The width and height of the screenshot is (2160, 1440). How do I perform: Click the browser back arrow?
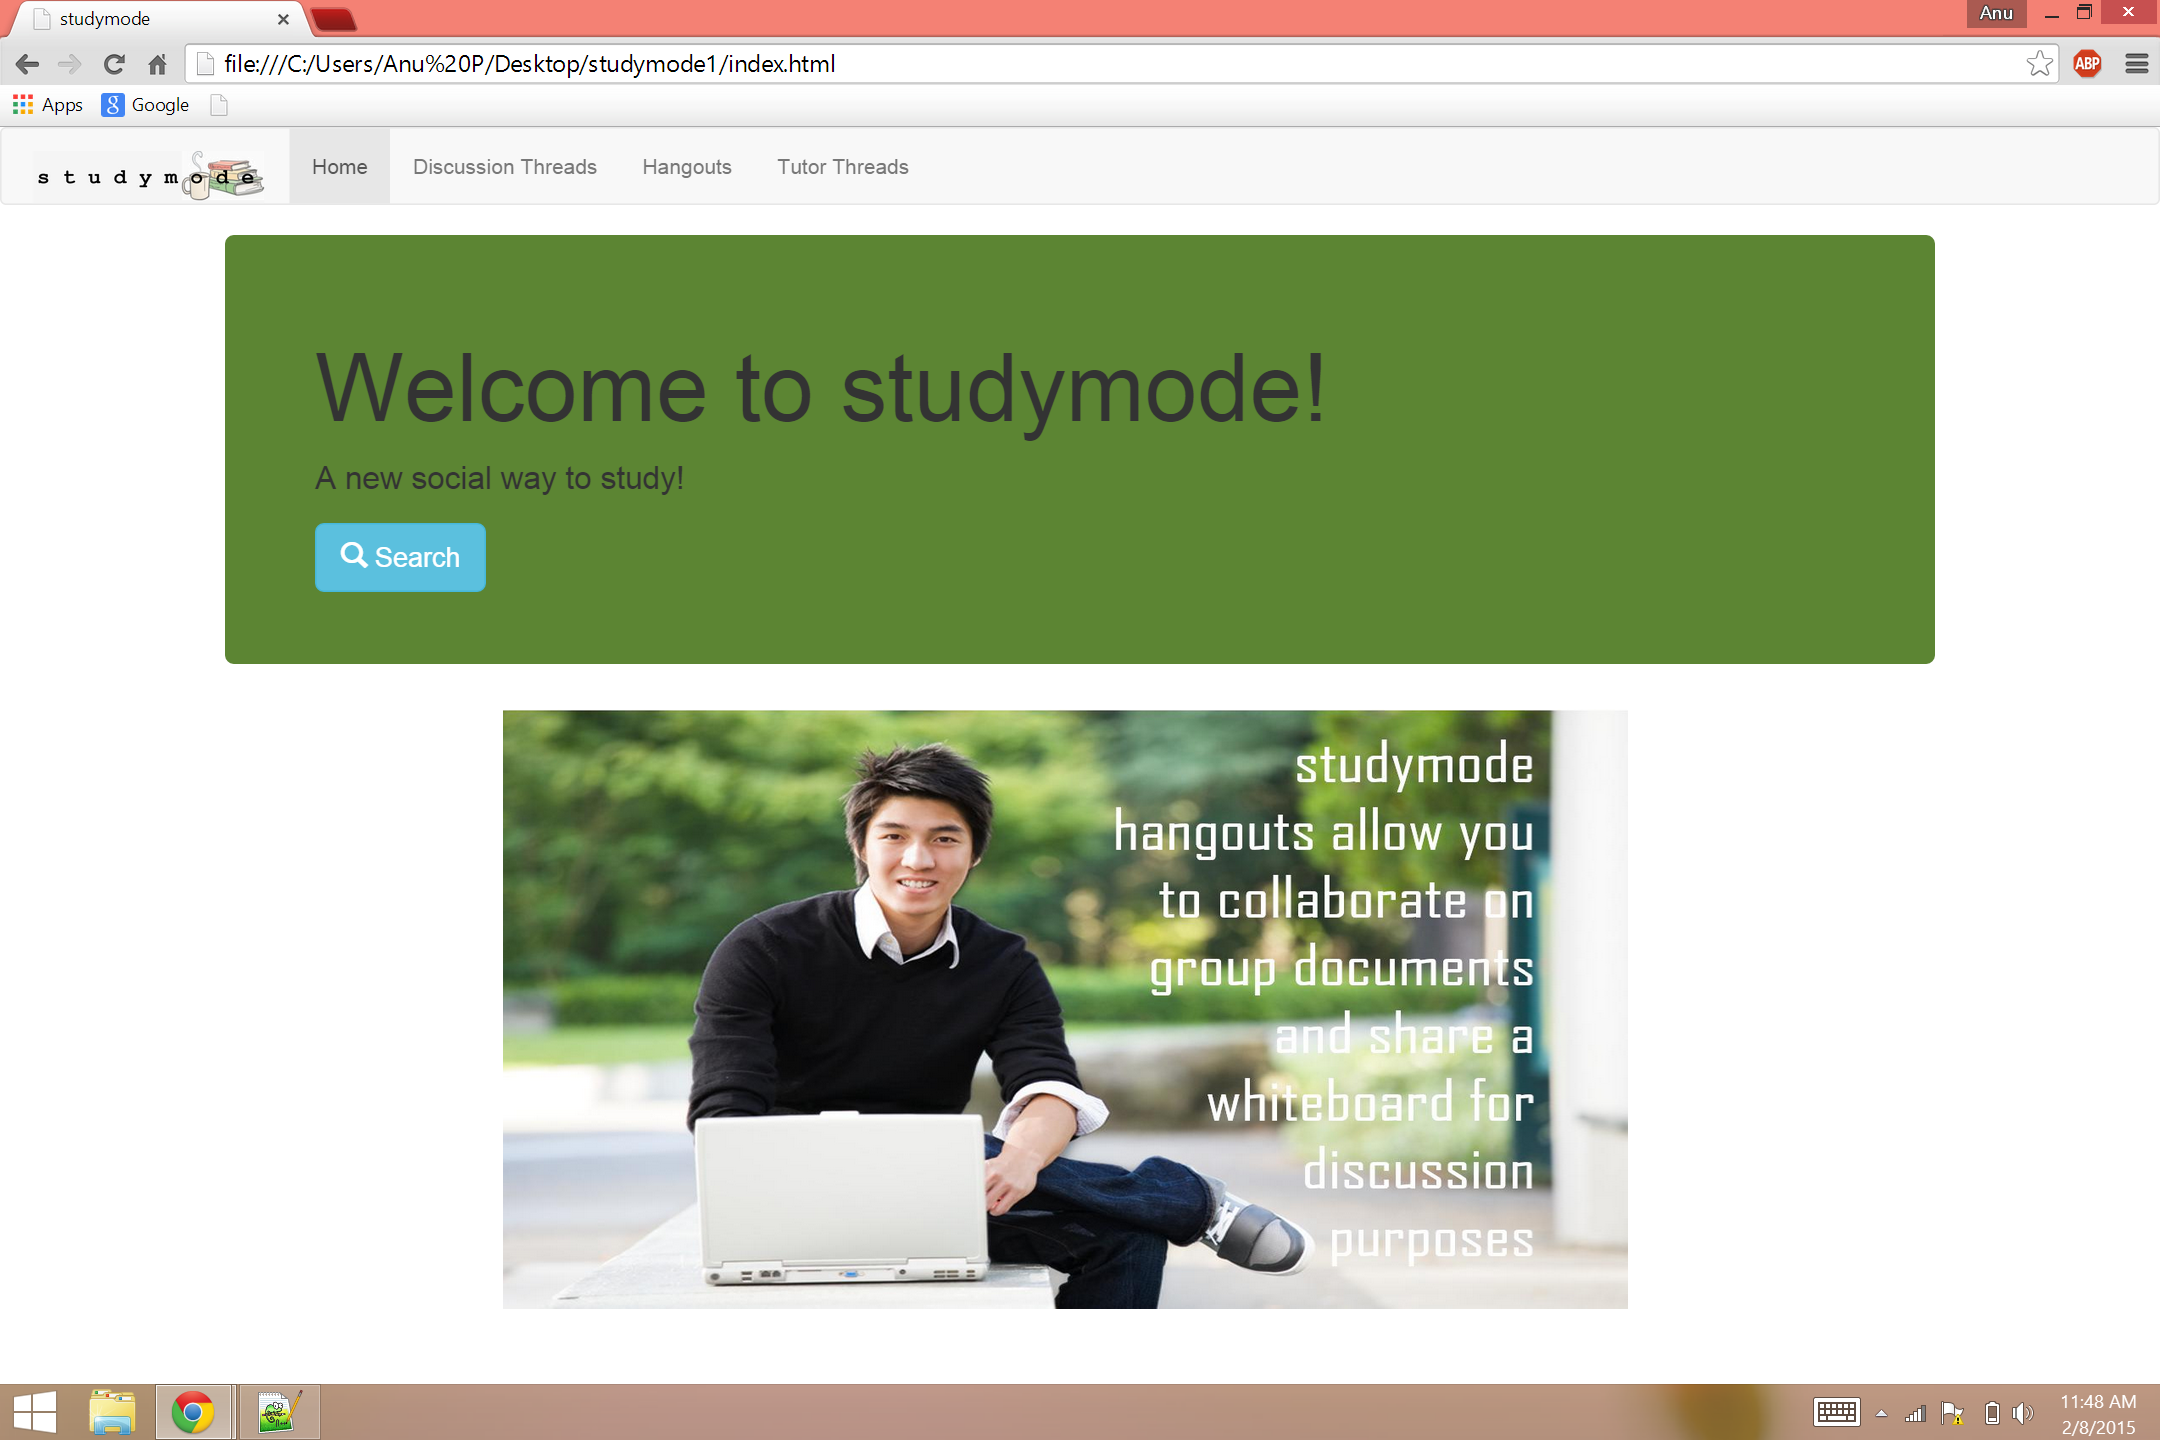[27, 65]
